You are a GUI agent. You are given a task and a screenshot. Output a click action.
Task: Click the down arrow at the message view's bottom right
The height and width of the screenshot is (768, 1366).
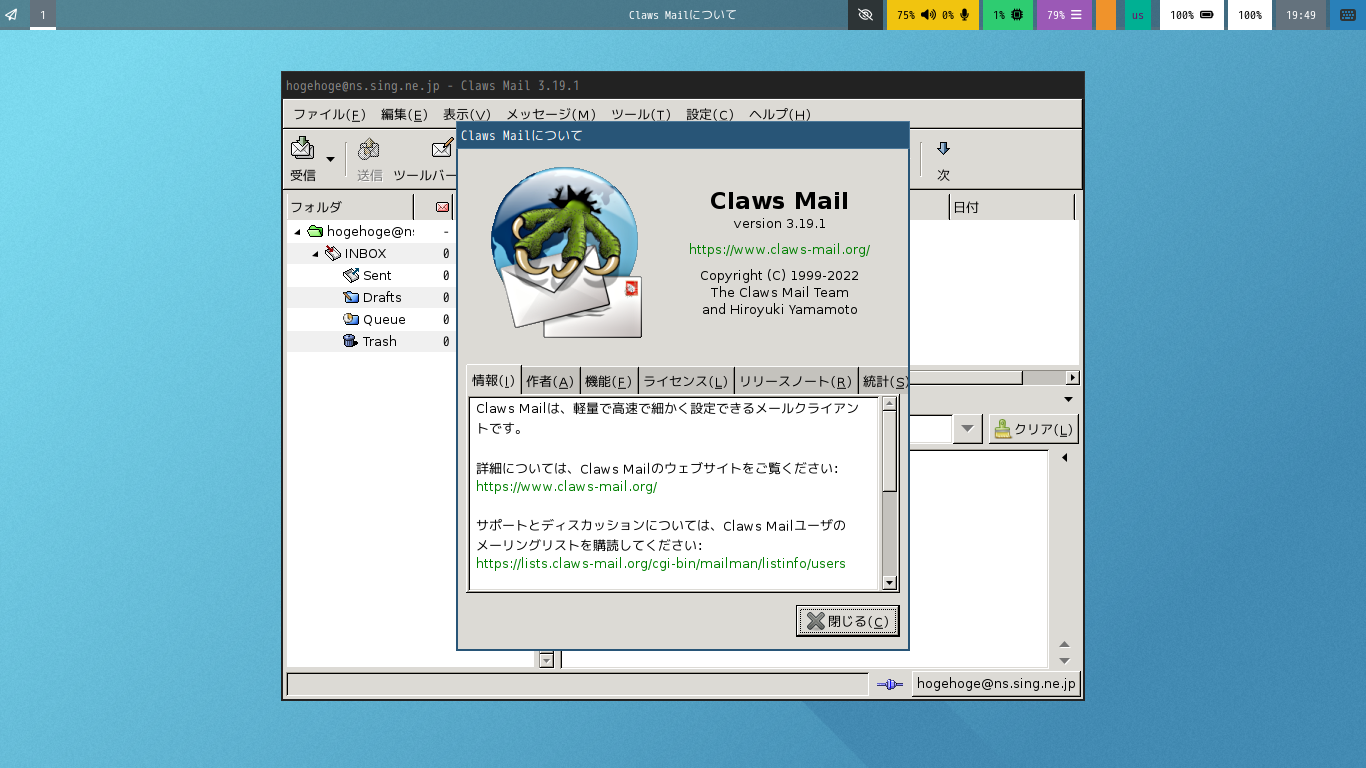(x=1064, y=661)
